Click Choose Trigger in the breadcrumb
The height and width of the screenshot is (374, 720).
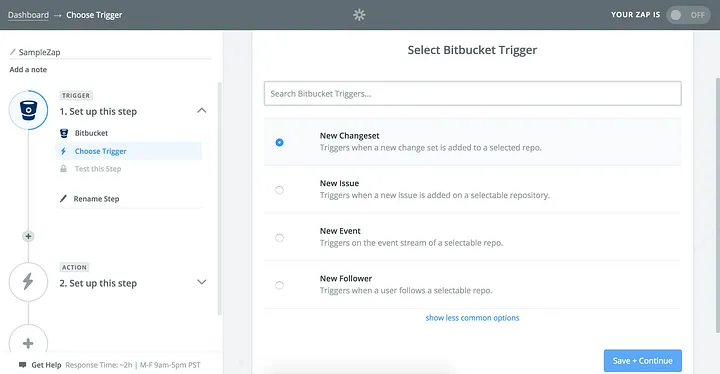(x=94, y=15)
